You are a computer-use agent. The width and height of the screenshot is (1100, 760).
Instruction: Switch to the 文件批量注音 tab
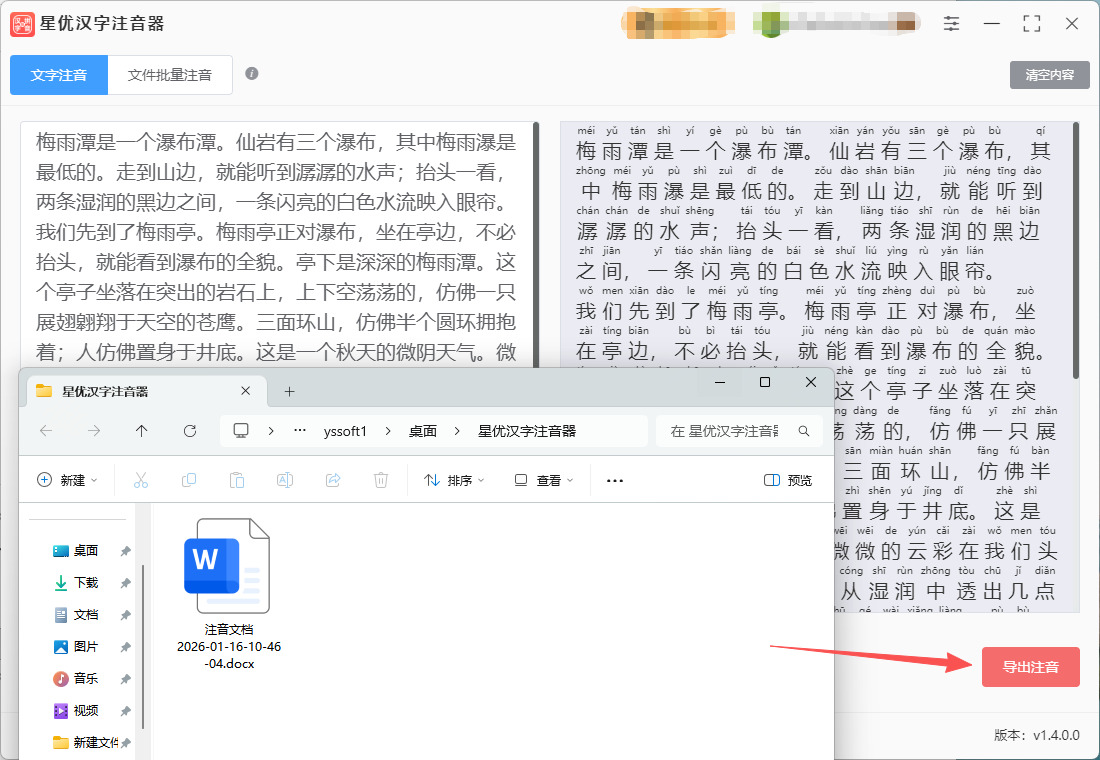(x=170, y=75)
